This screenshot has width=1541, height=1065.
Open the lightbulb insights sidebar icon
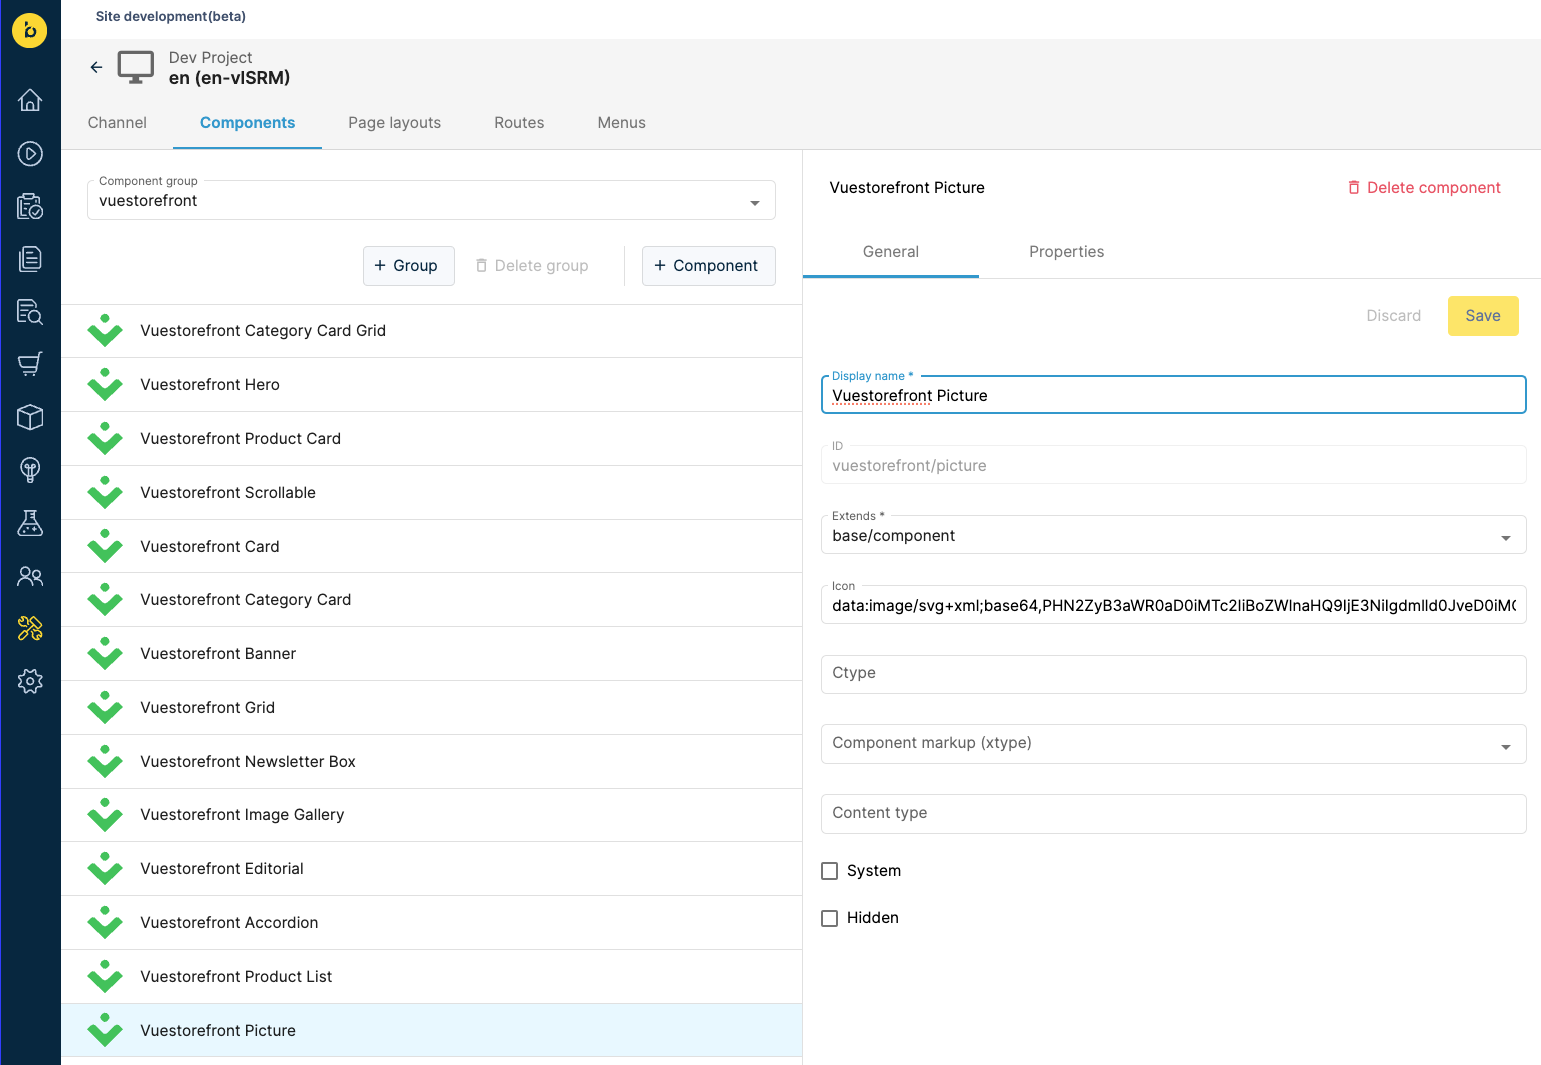tap(30, 470)
